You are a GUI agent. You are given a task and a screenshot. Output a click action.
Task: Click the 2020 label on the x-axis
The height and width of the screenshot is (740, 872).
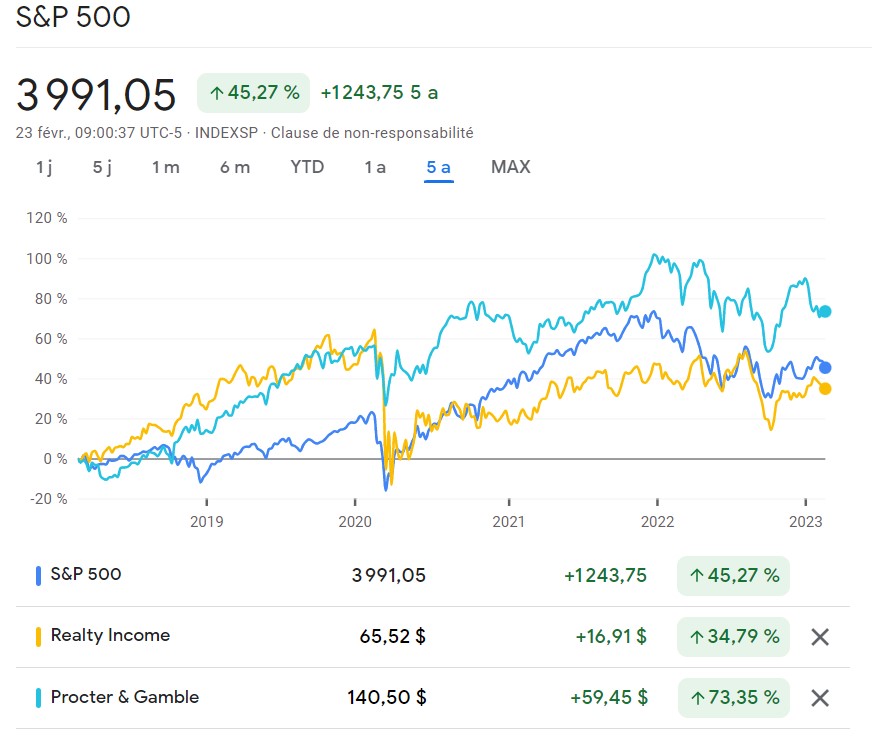(355, 522)
